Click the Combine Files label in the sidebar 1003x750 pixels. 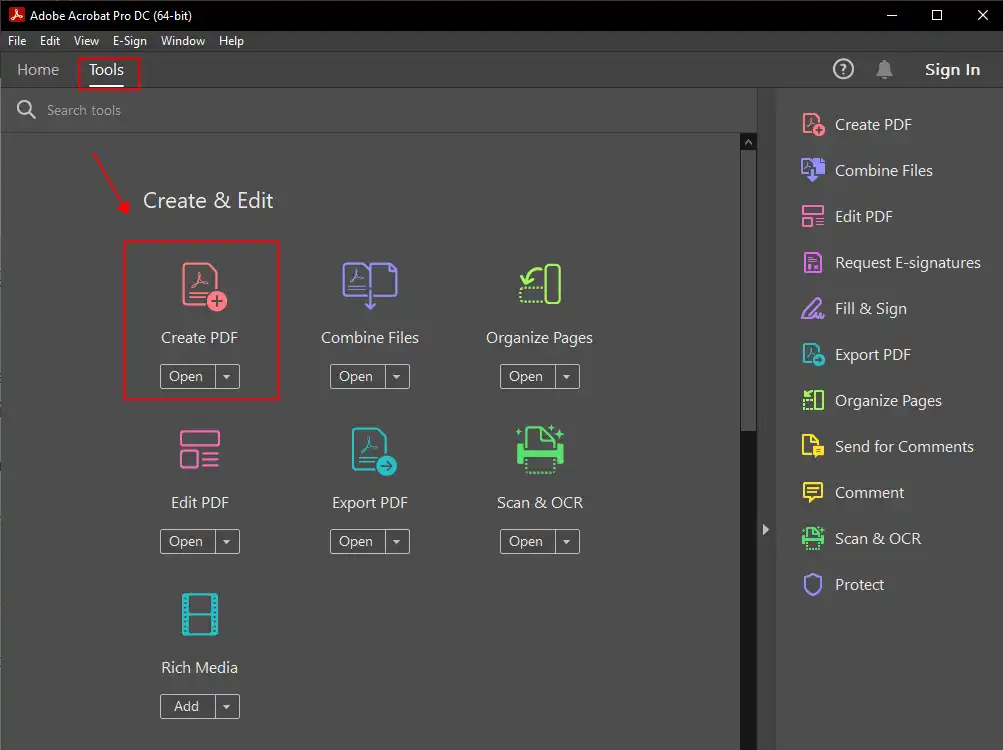[883, 170]
